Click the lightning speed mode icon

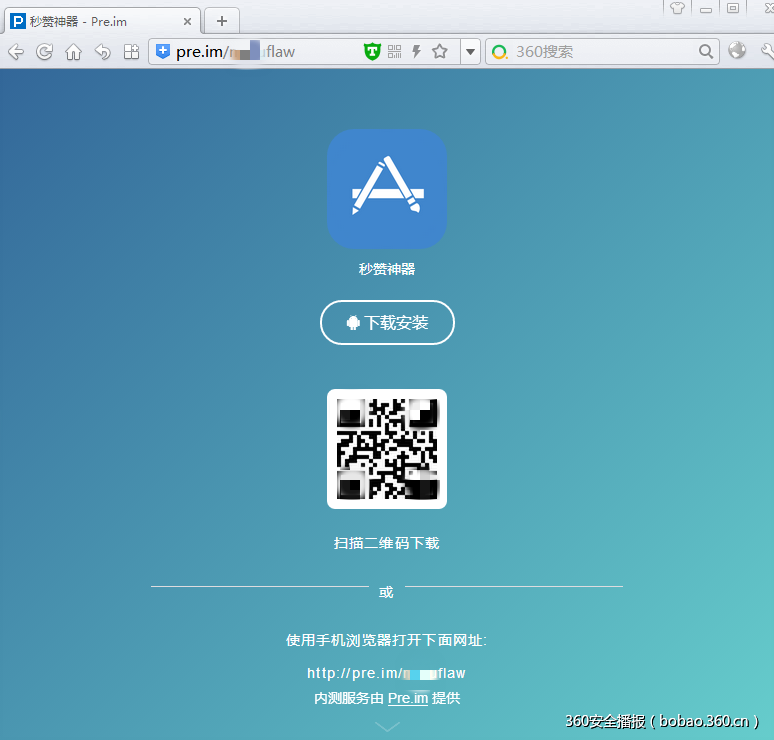tap(416, 52)
